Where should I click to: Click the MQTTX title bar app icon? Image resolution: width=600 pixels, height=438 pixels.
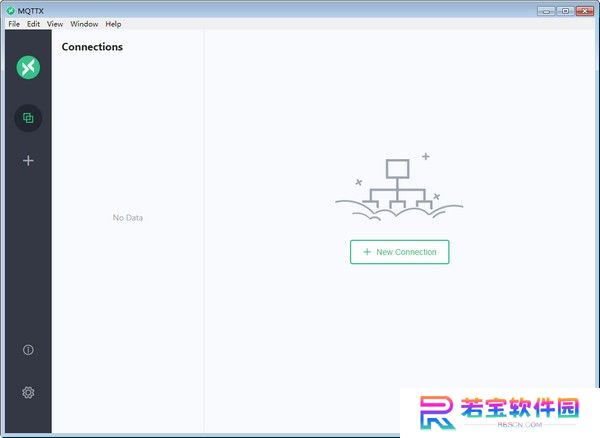click(x=10, y=11)
